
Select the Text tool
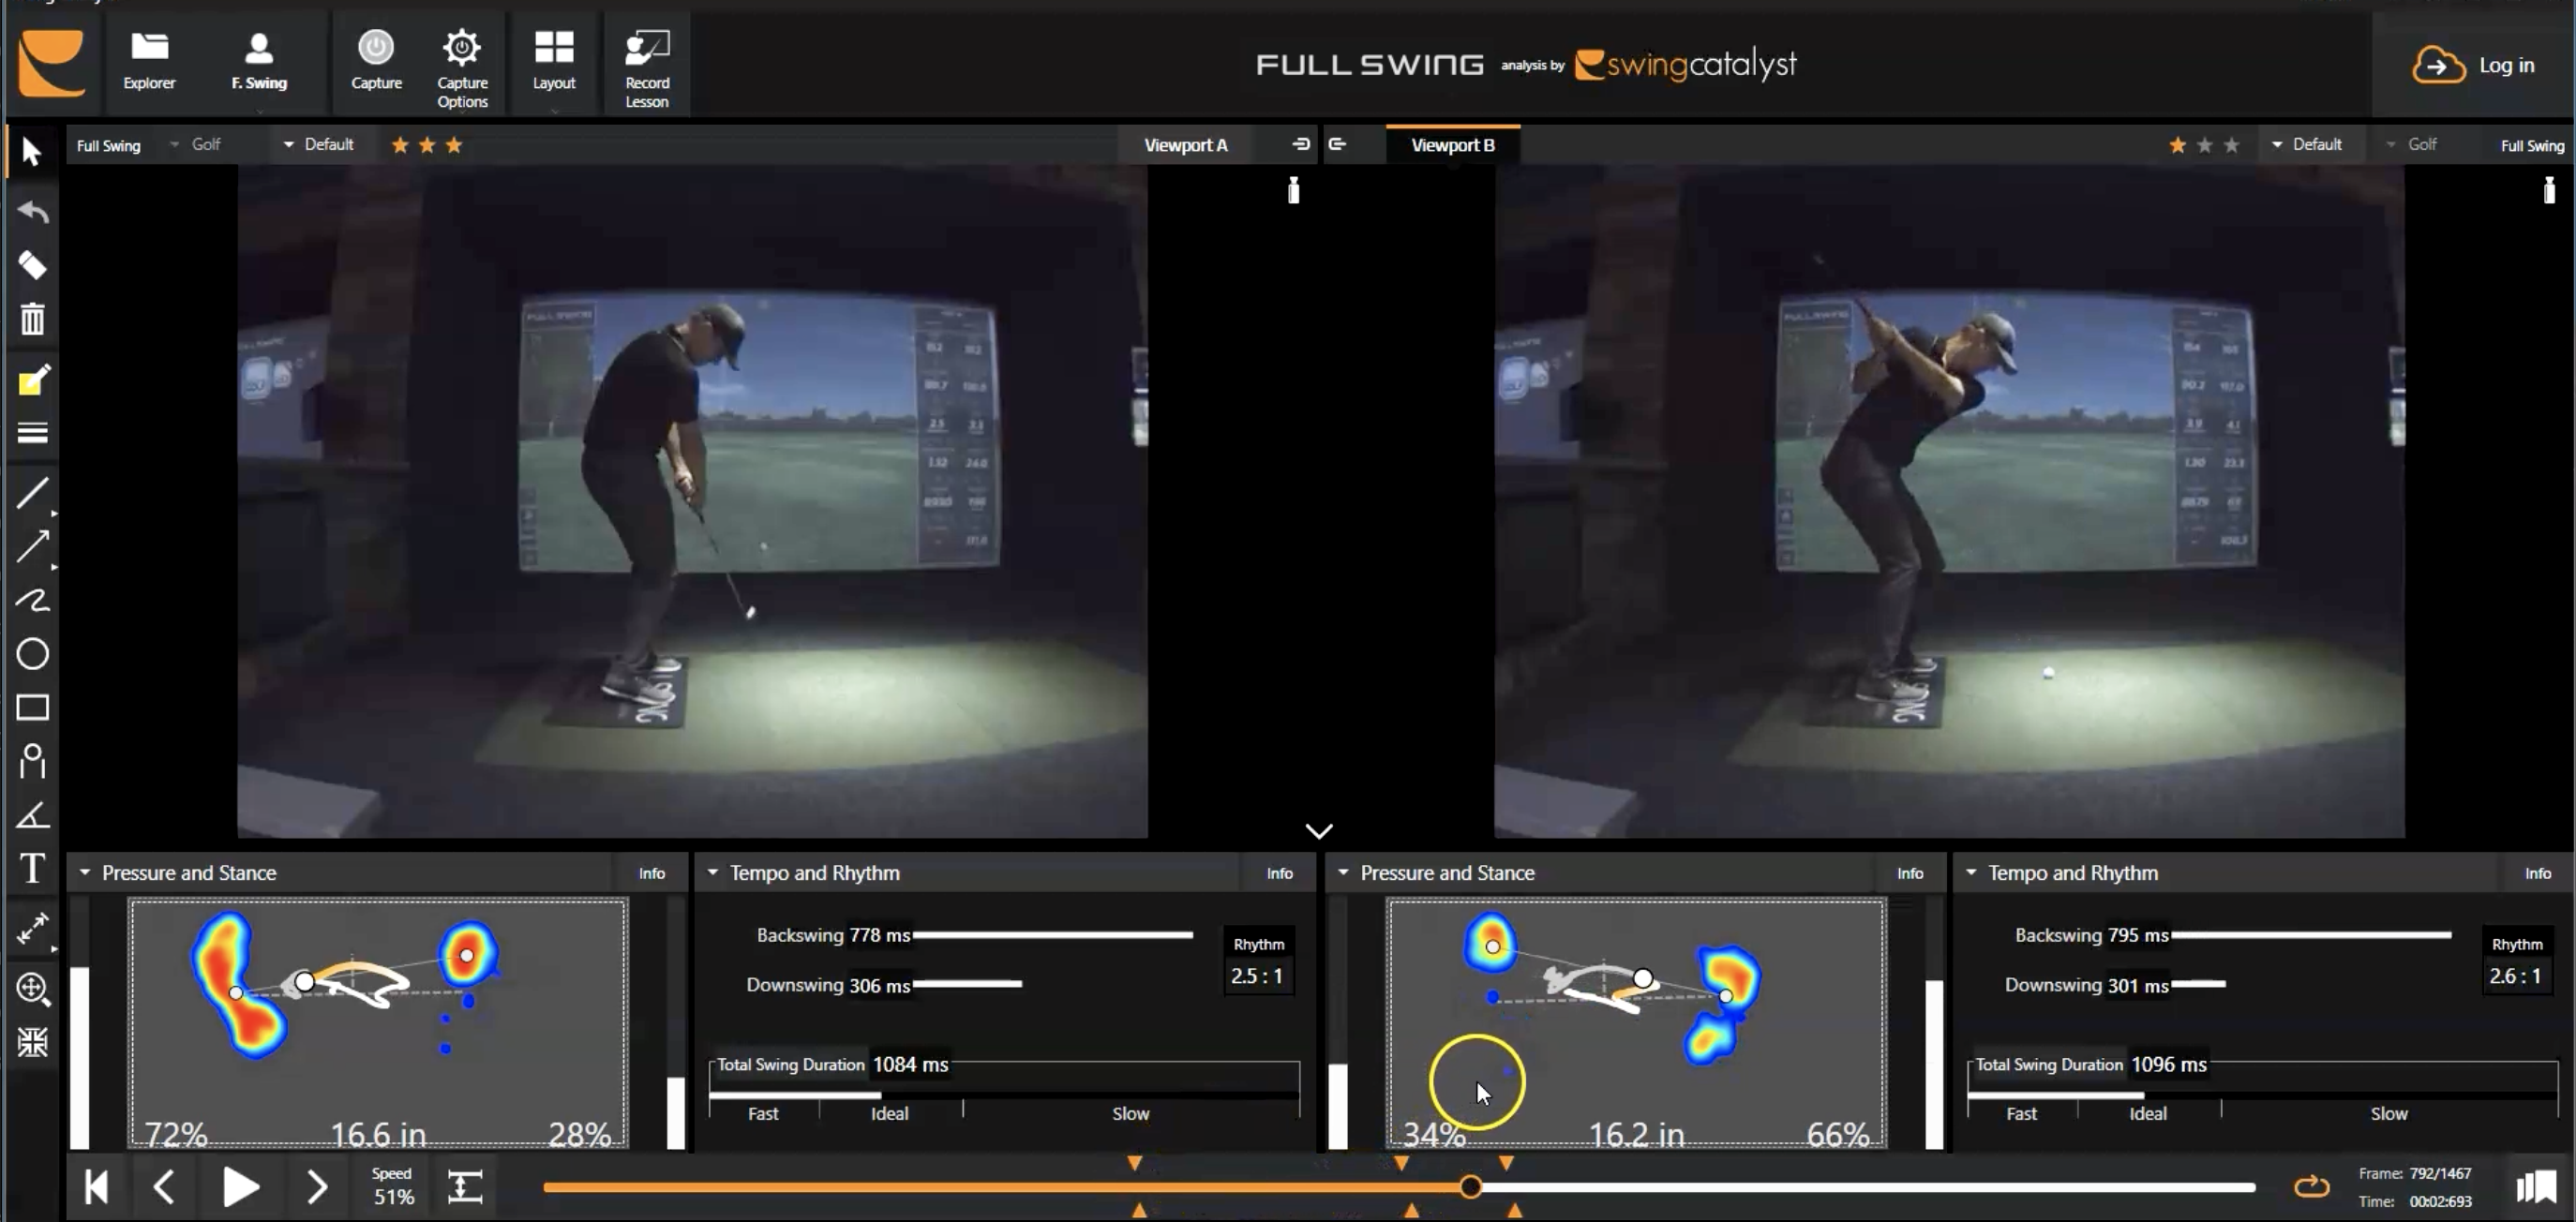(x=32, y=868)
